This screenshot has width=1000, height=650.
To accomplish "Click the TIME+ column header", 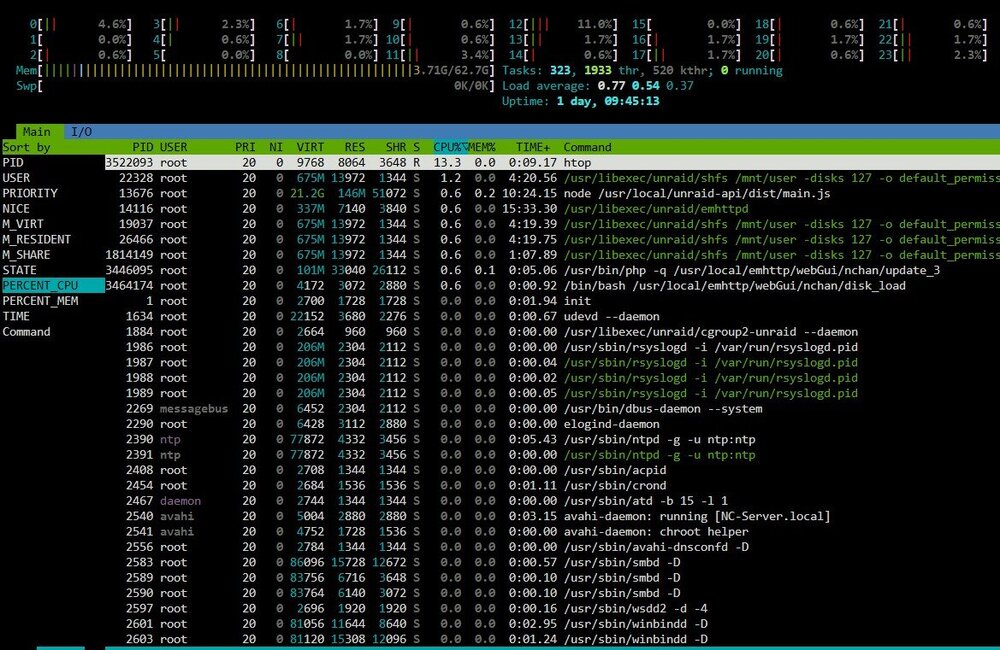I will (x=533, y=147).
